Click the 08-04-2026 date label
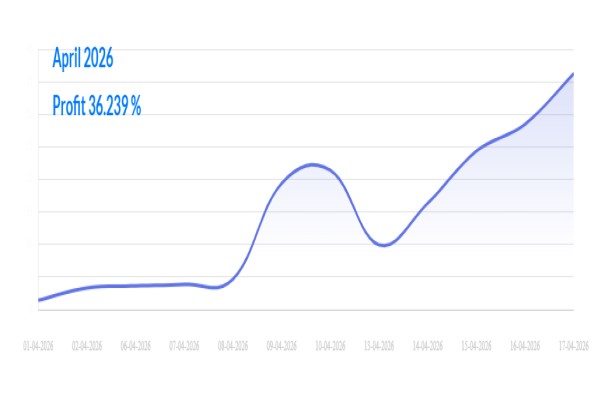612x408 pixels. pyautogui.click(x=233, y=346)
